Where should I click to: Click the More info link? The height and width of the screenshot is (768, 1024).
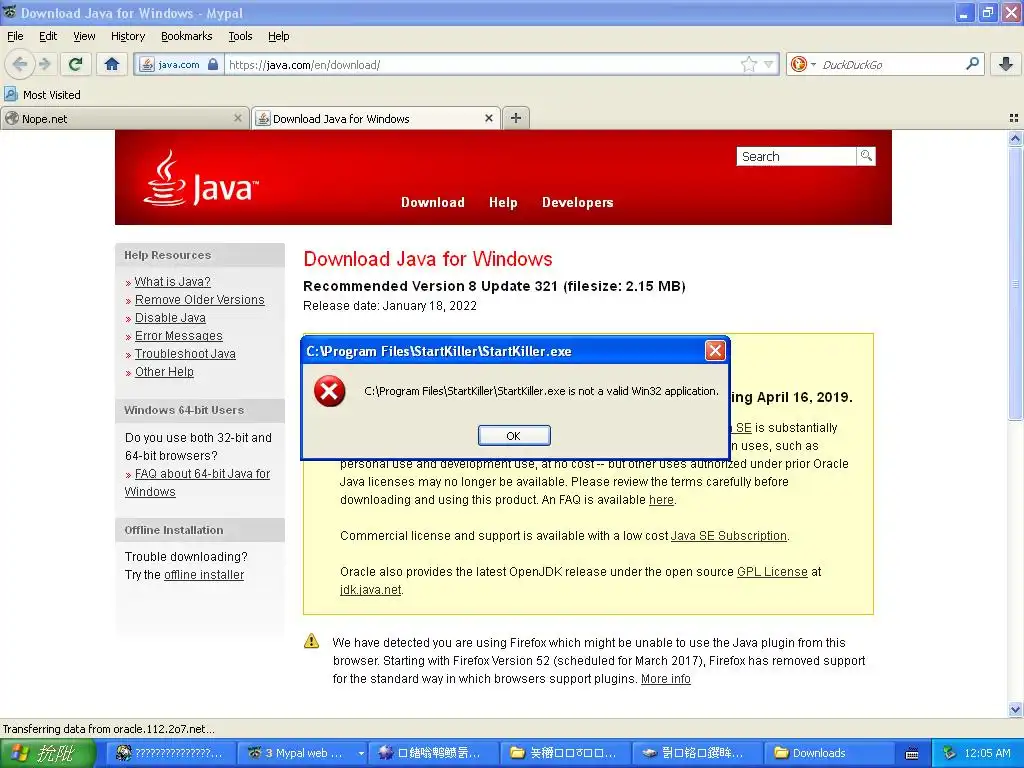tap(665, 679)
